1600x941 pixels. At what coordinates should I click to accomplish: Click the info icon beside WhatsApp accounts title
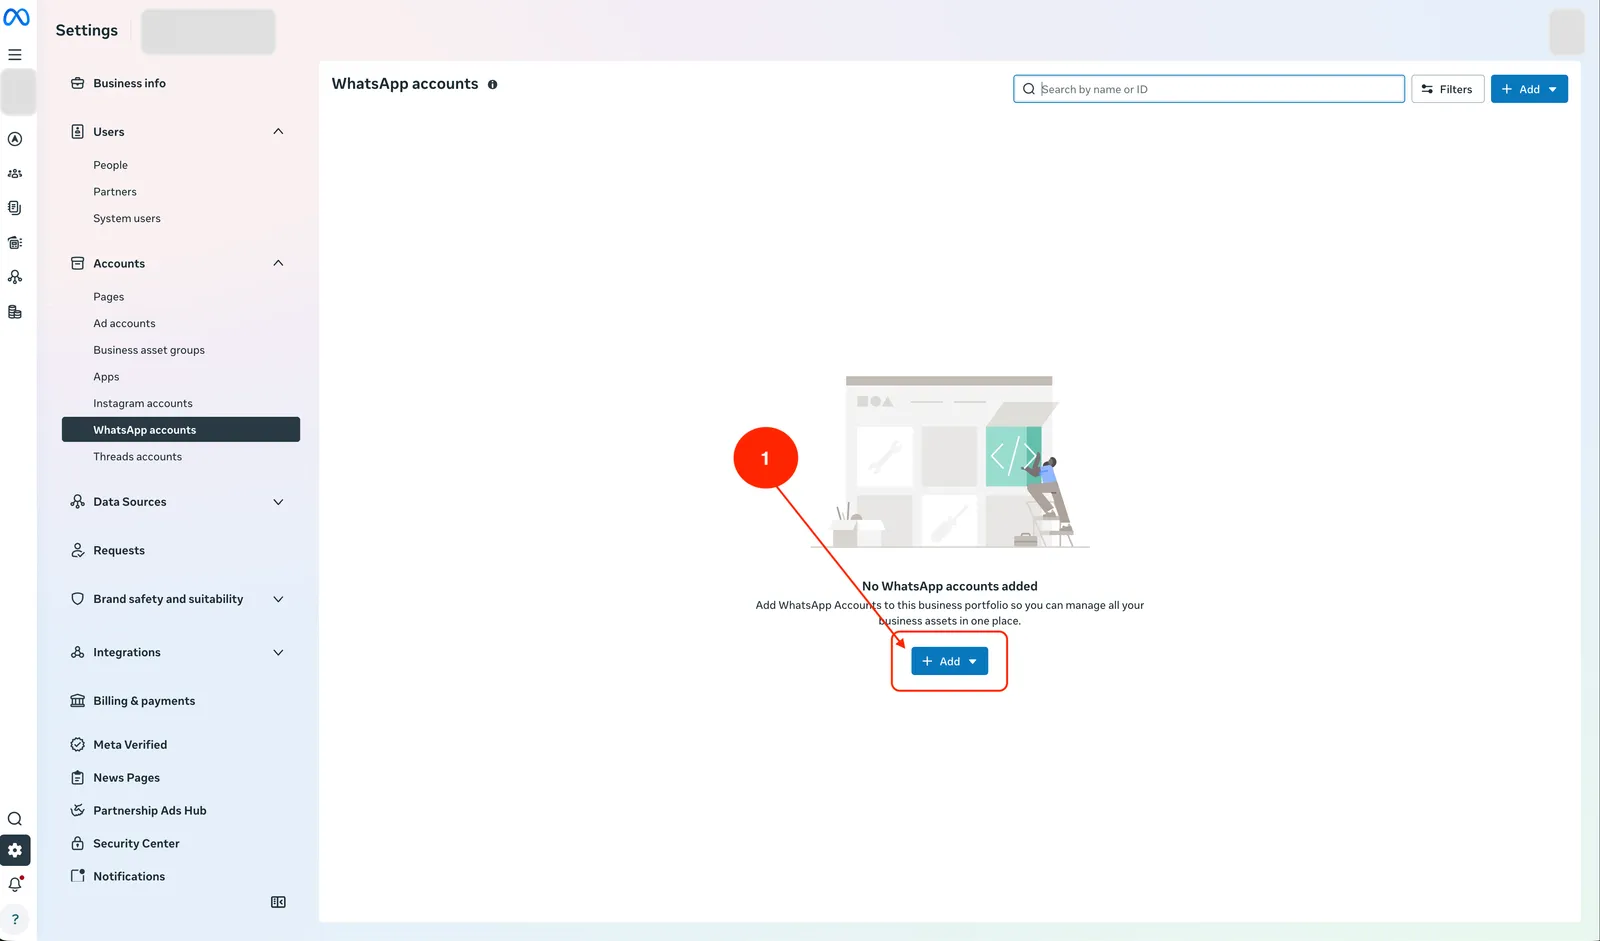point(492,85)
